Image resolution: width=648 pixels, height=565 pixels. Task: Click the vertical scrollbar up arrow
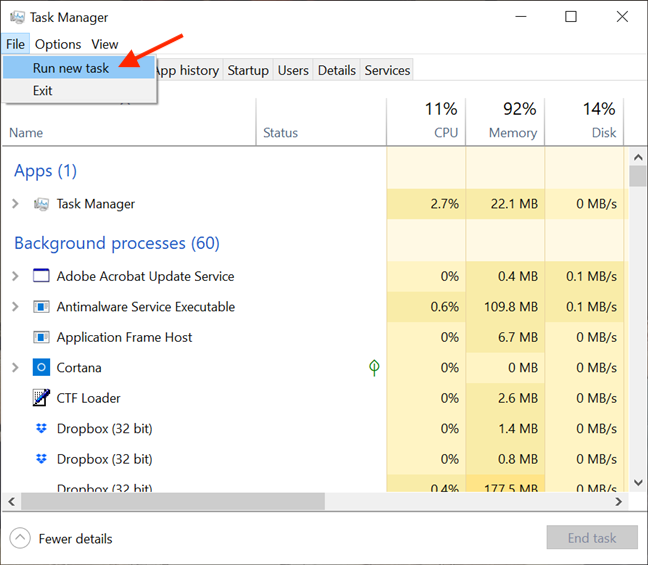pos(638,157)
